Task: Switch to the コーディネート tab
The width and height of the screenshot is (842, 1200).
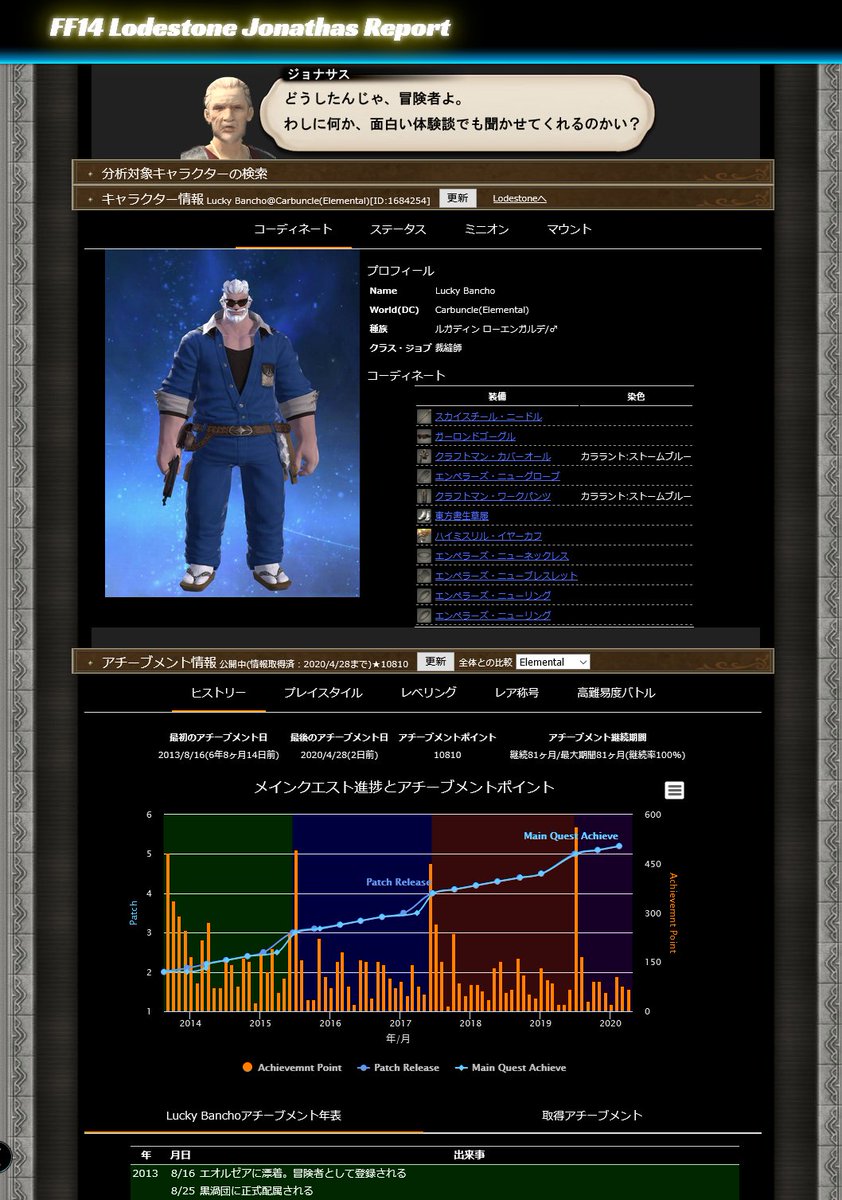Action: [x=293, y=229]
